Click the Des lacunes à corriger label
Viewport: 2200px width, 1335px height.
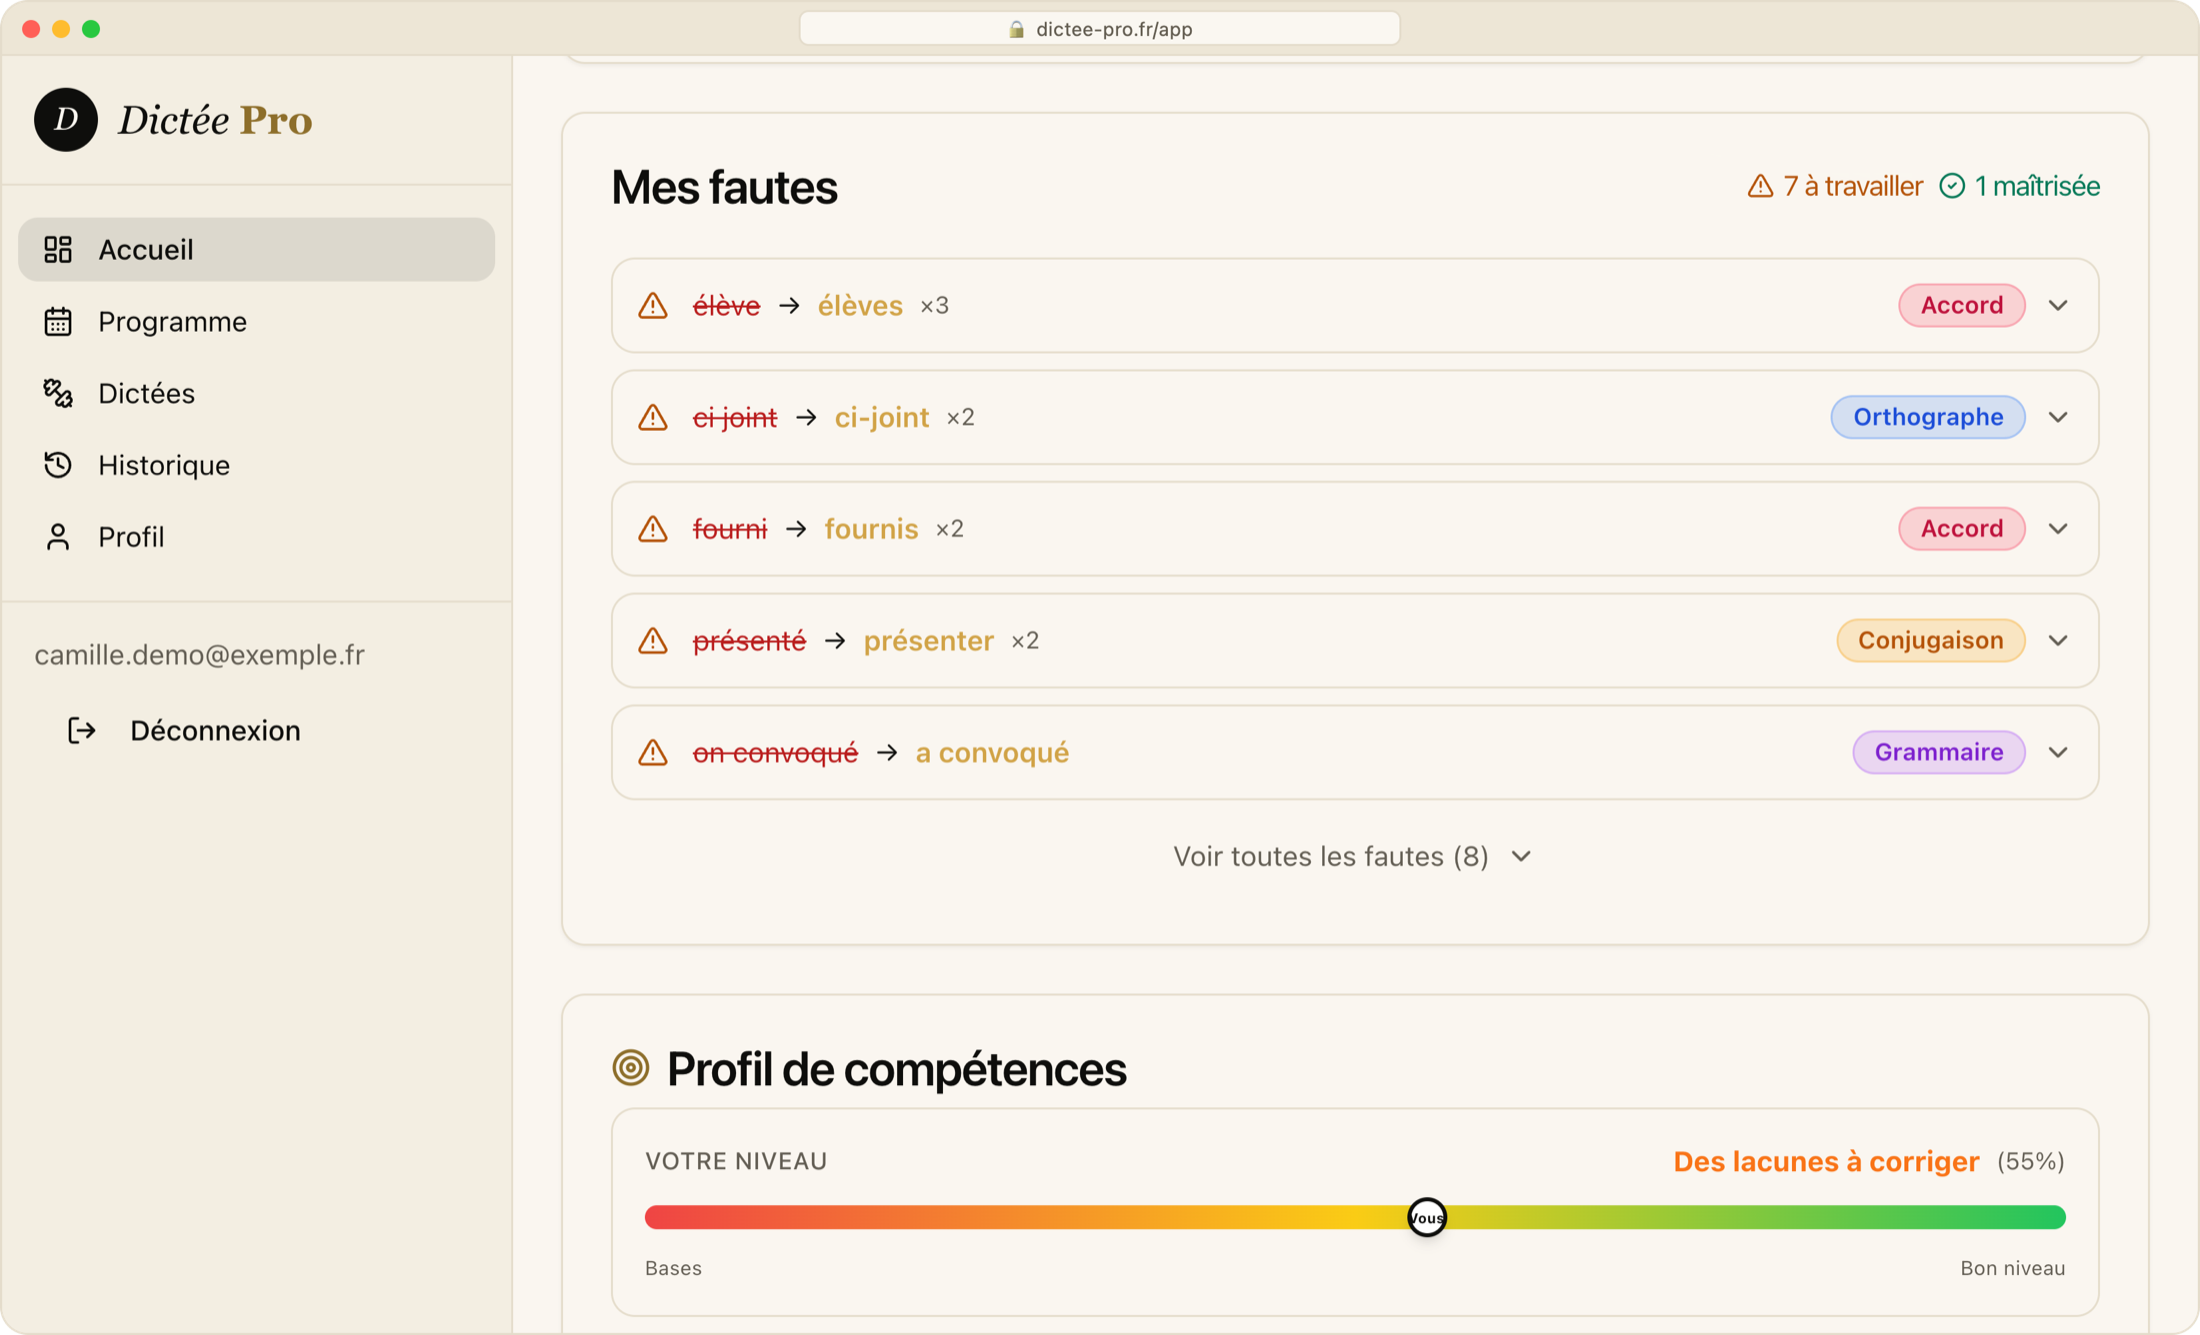(x=1826, y=1161)
